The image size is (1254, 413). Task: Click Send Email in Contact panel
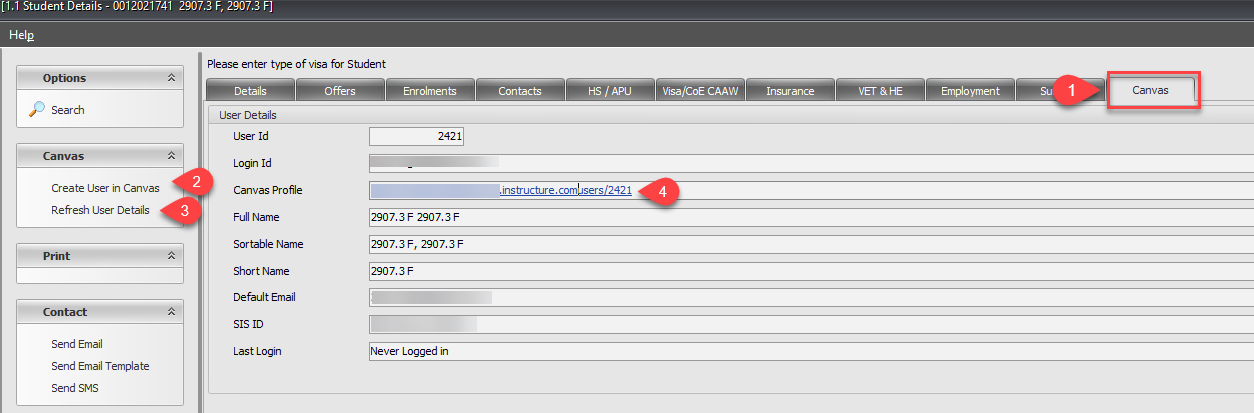(x=77, y=344)
